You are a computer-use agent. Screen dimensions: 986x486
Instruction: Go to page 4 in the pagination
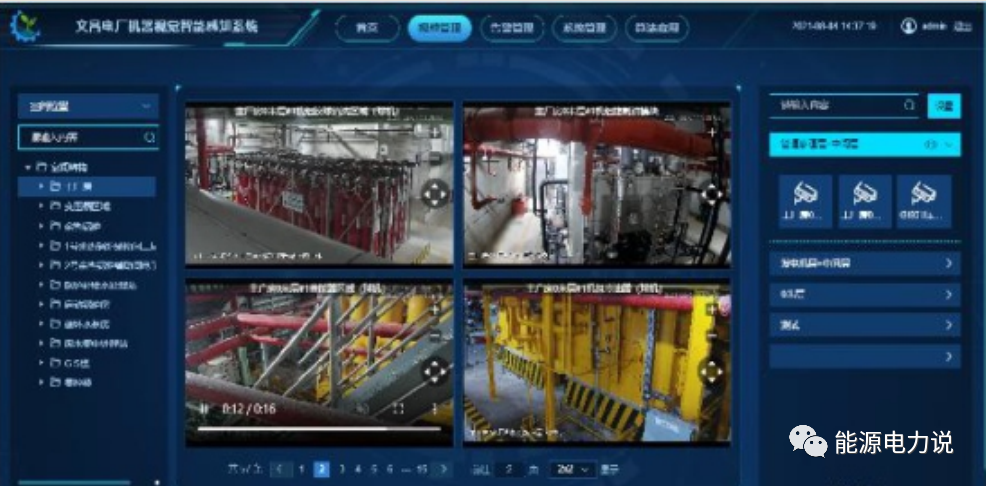[358, 469]
